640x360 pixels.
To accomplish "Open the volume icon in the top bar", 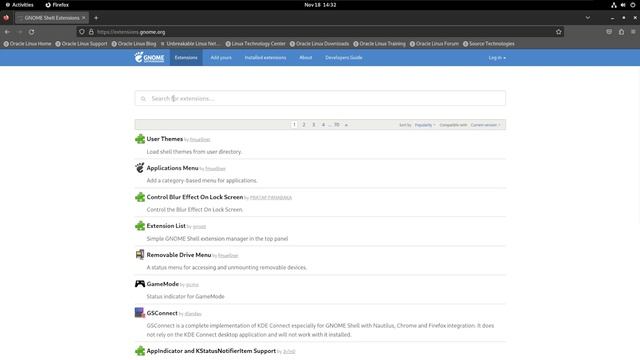I will click(623, 5).
